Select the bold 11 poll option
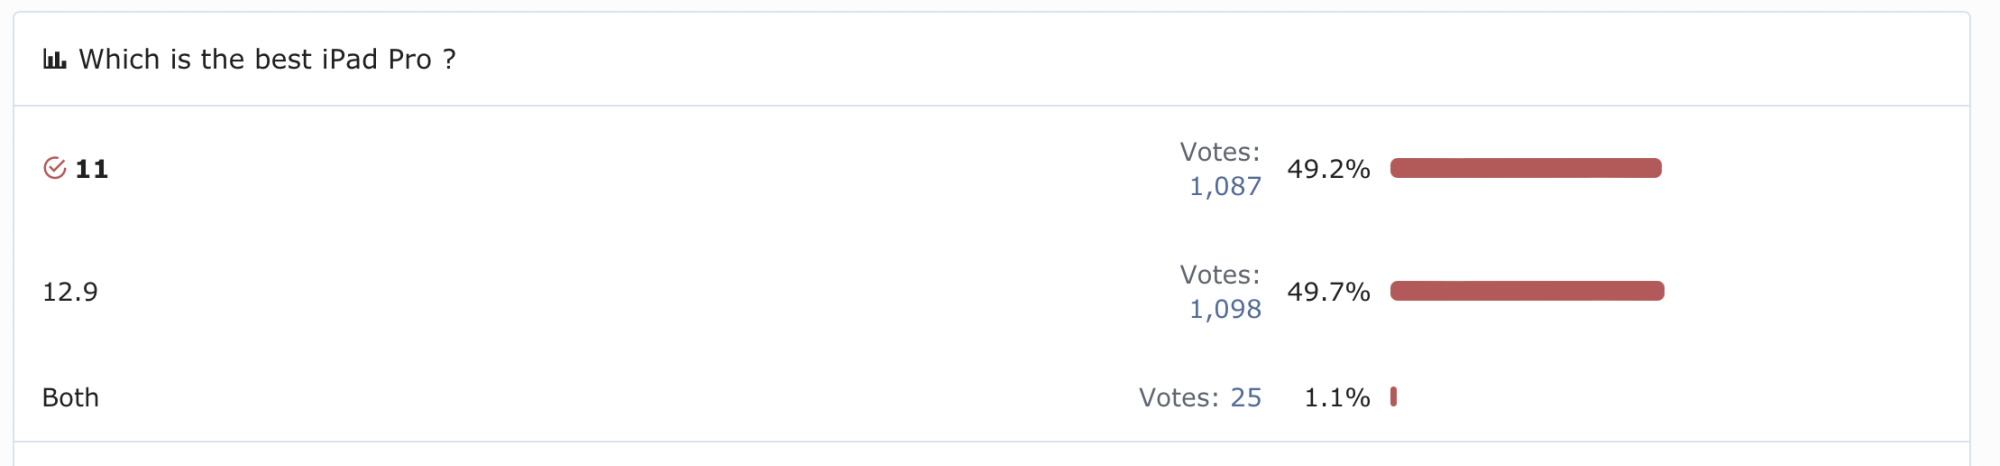 coord(92,169)
